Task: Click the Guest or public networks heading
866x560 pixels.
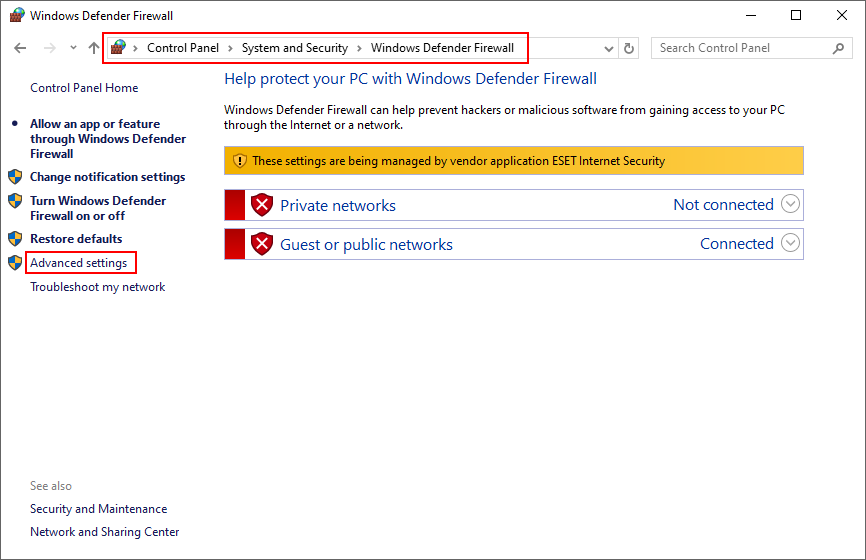Action: pos(366,245)
